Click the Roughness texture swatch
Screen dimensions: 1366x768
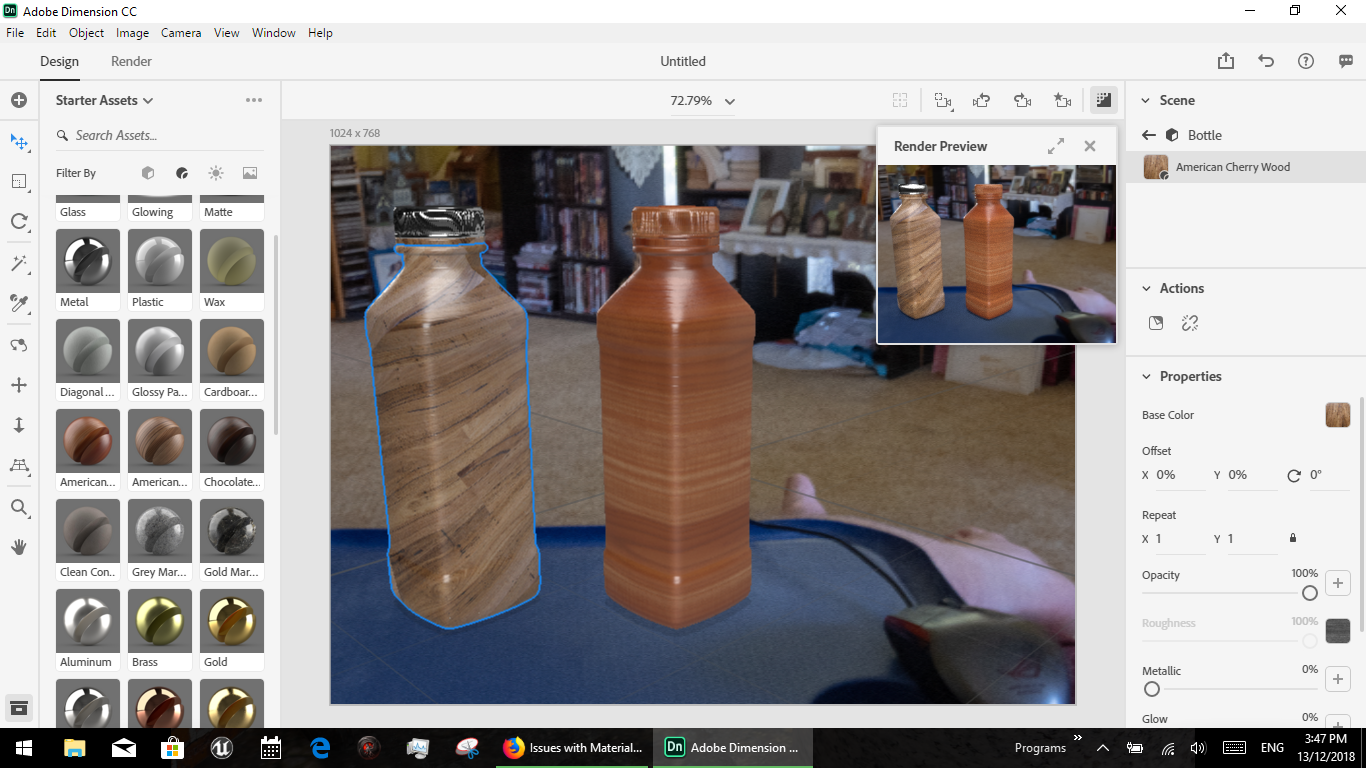coord(1338,631)
